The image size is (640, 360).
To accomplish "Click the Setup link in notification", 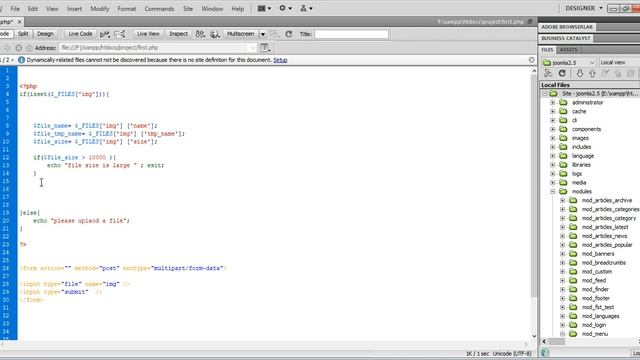I will click(x=280, y=60).
